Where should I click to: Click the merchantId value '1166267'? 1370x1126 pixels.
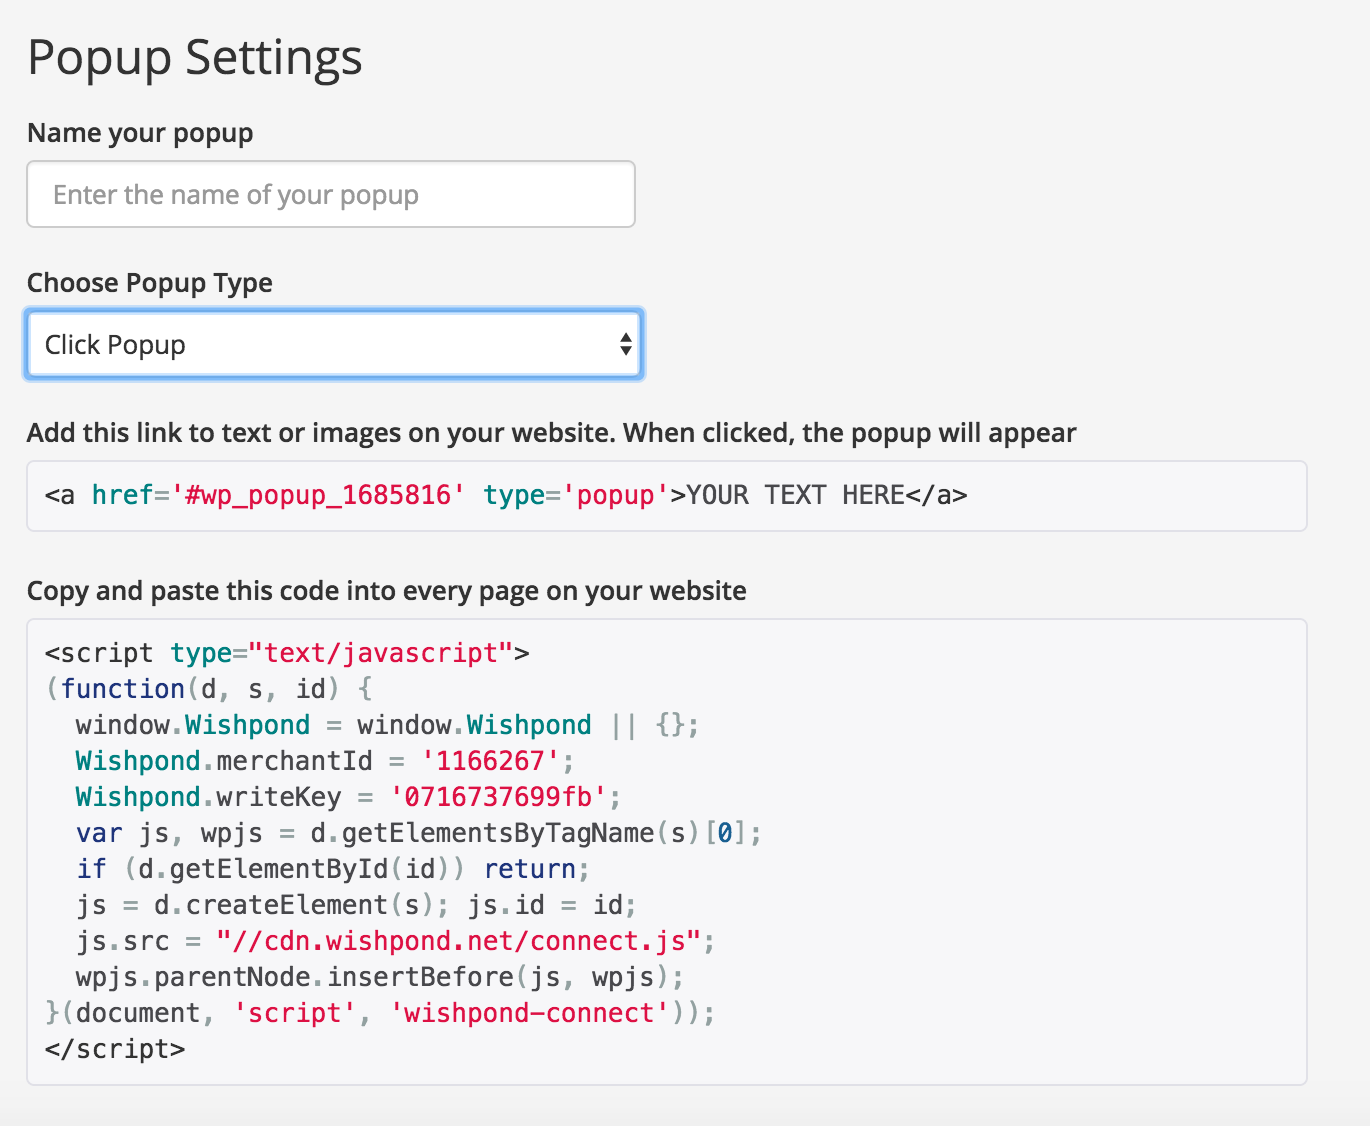(x=490, y=761)
